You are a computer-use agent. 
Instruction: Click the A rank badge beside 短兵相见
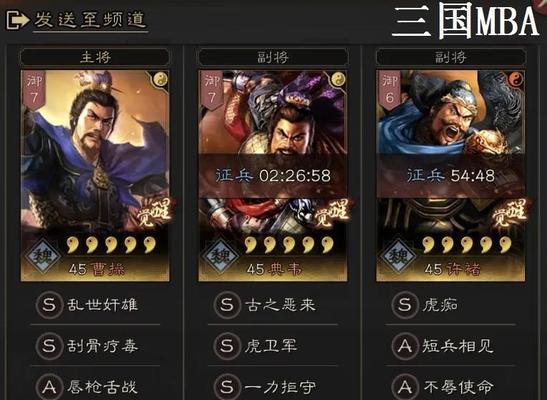click(405, 346)
